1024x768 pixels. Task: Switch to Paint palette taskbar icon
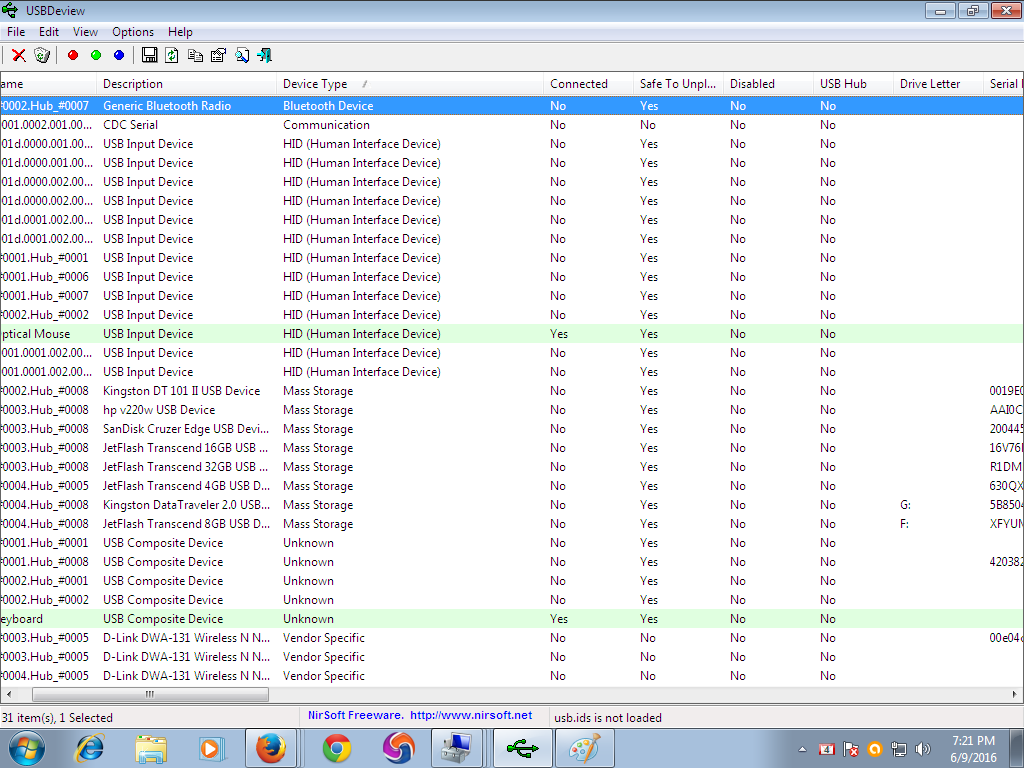click(x=584, y=748)
